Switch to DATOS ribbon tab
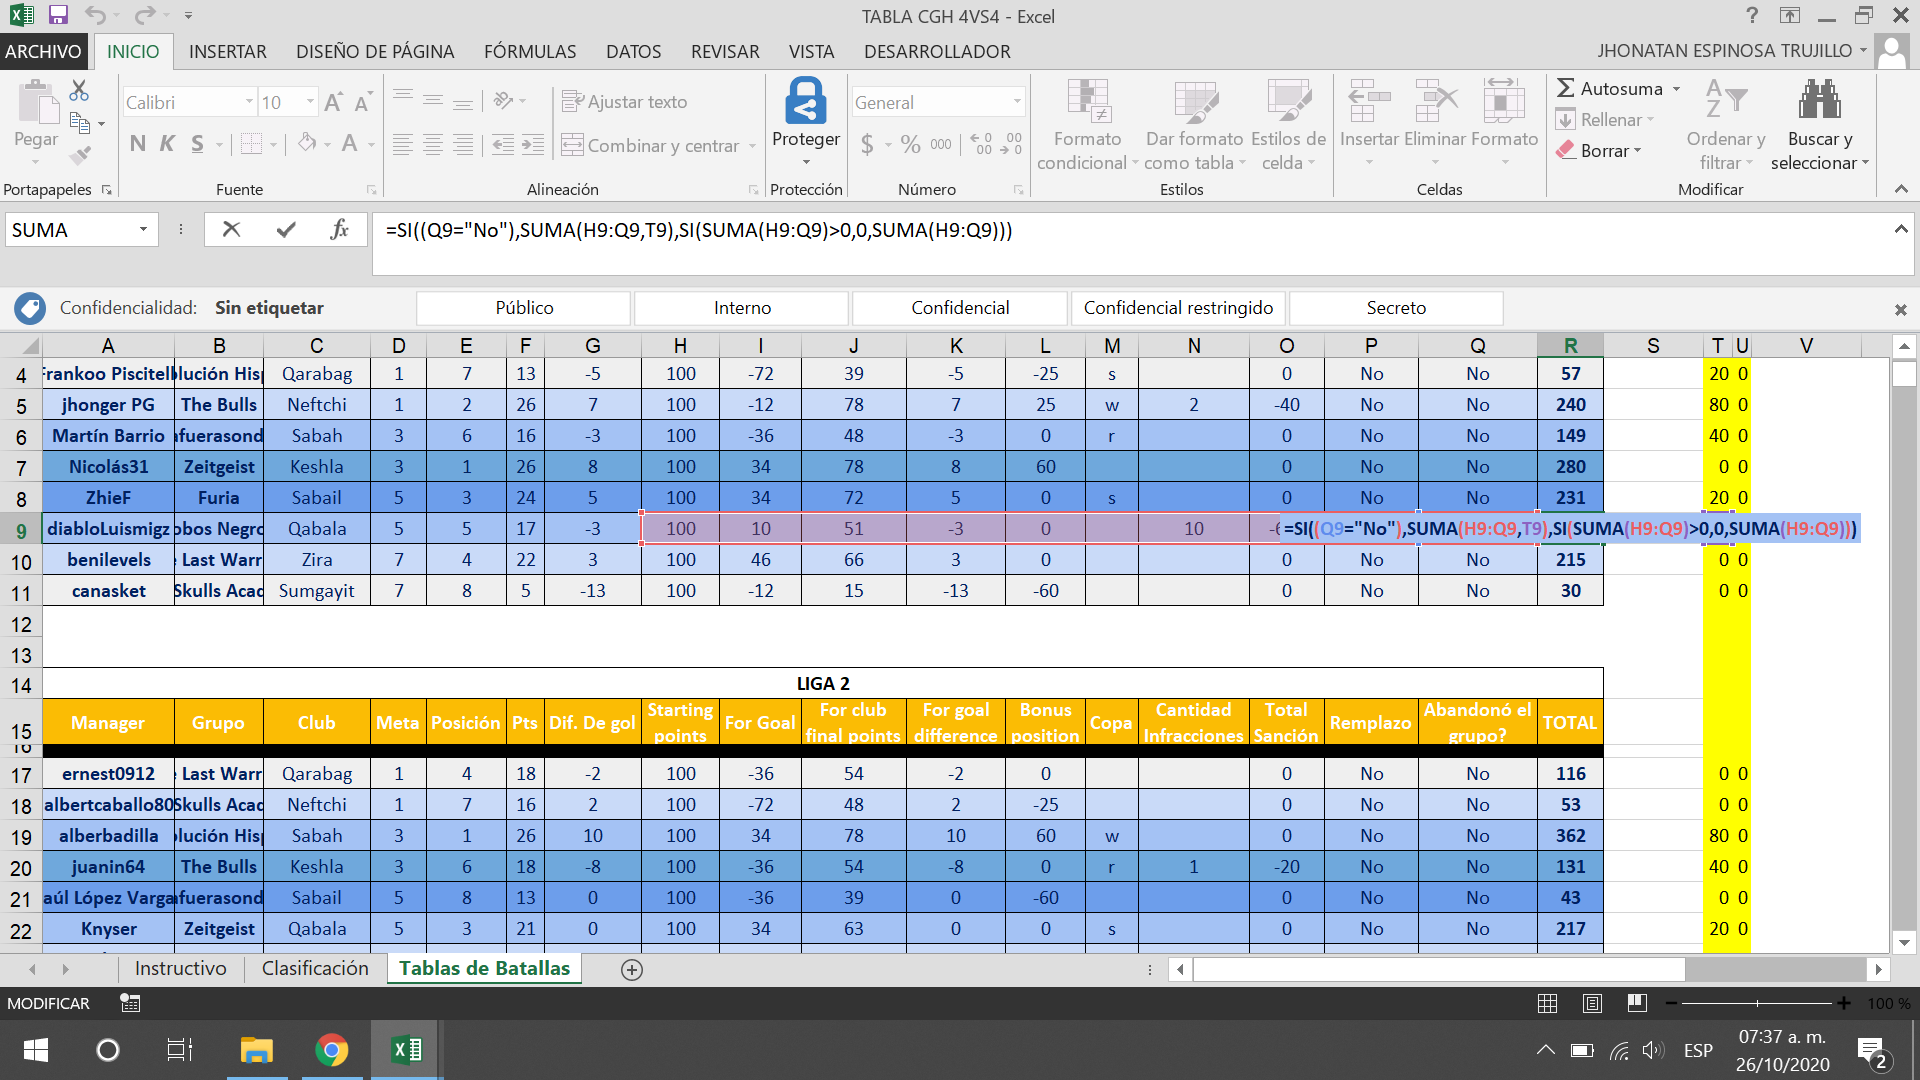The width and height of the screenshot is (1920, 1080). [x=634, y=51]
